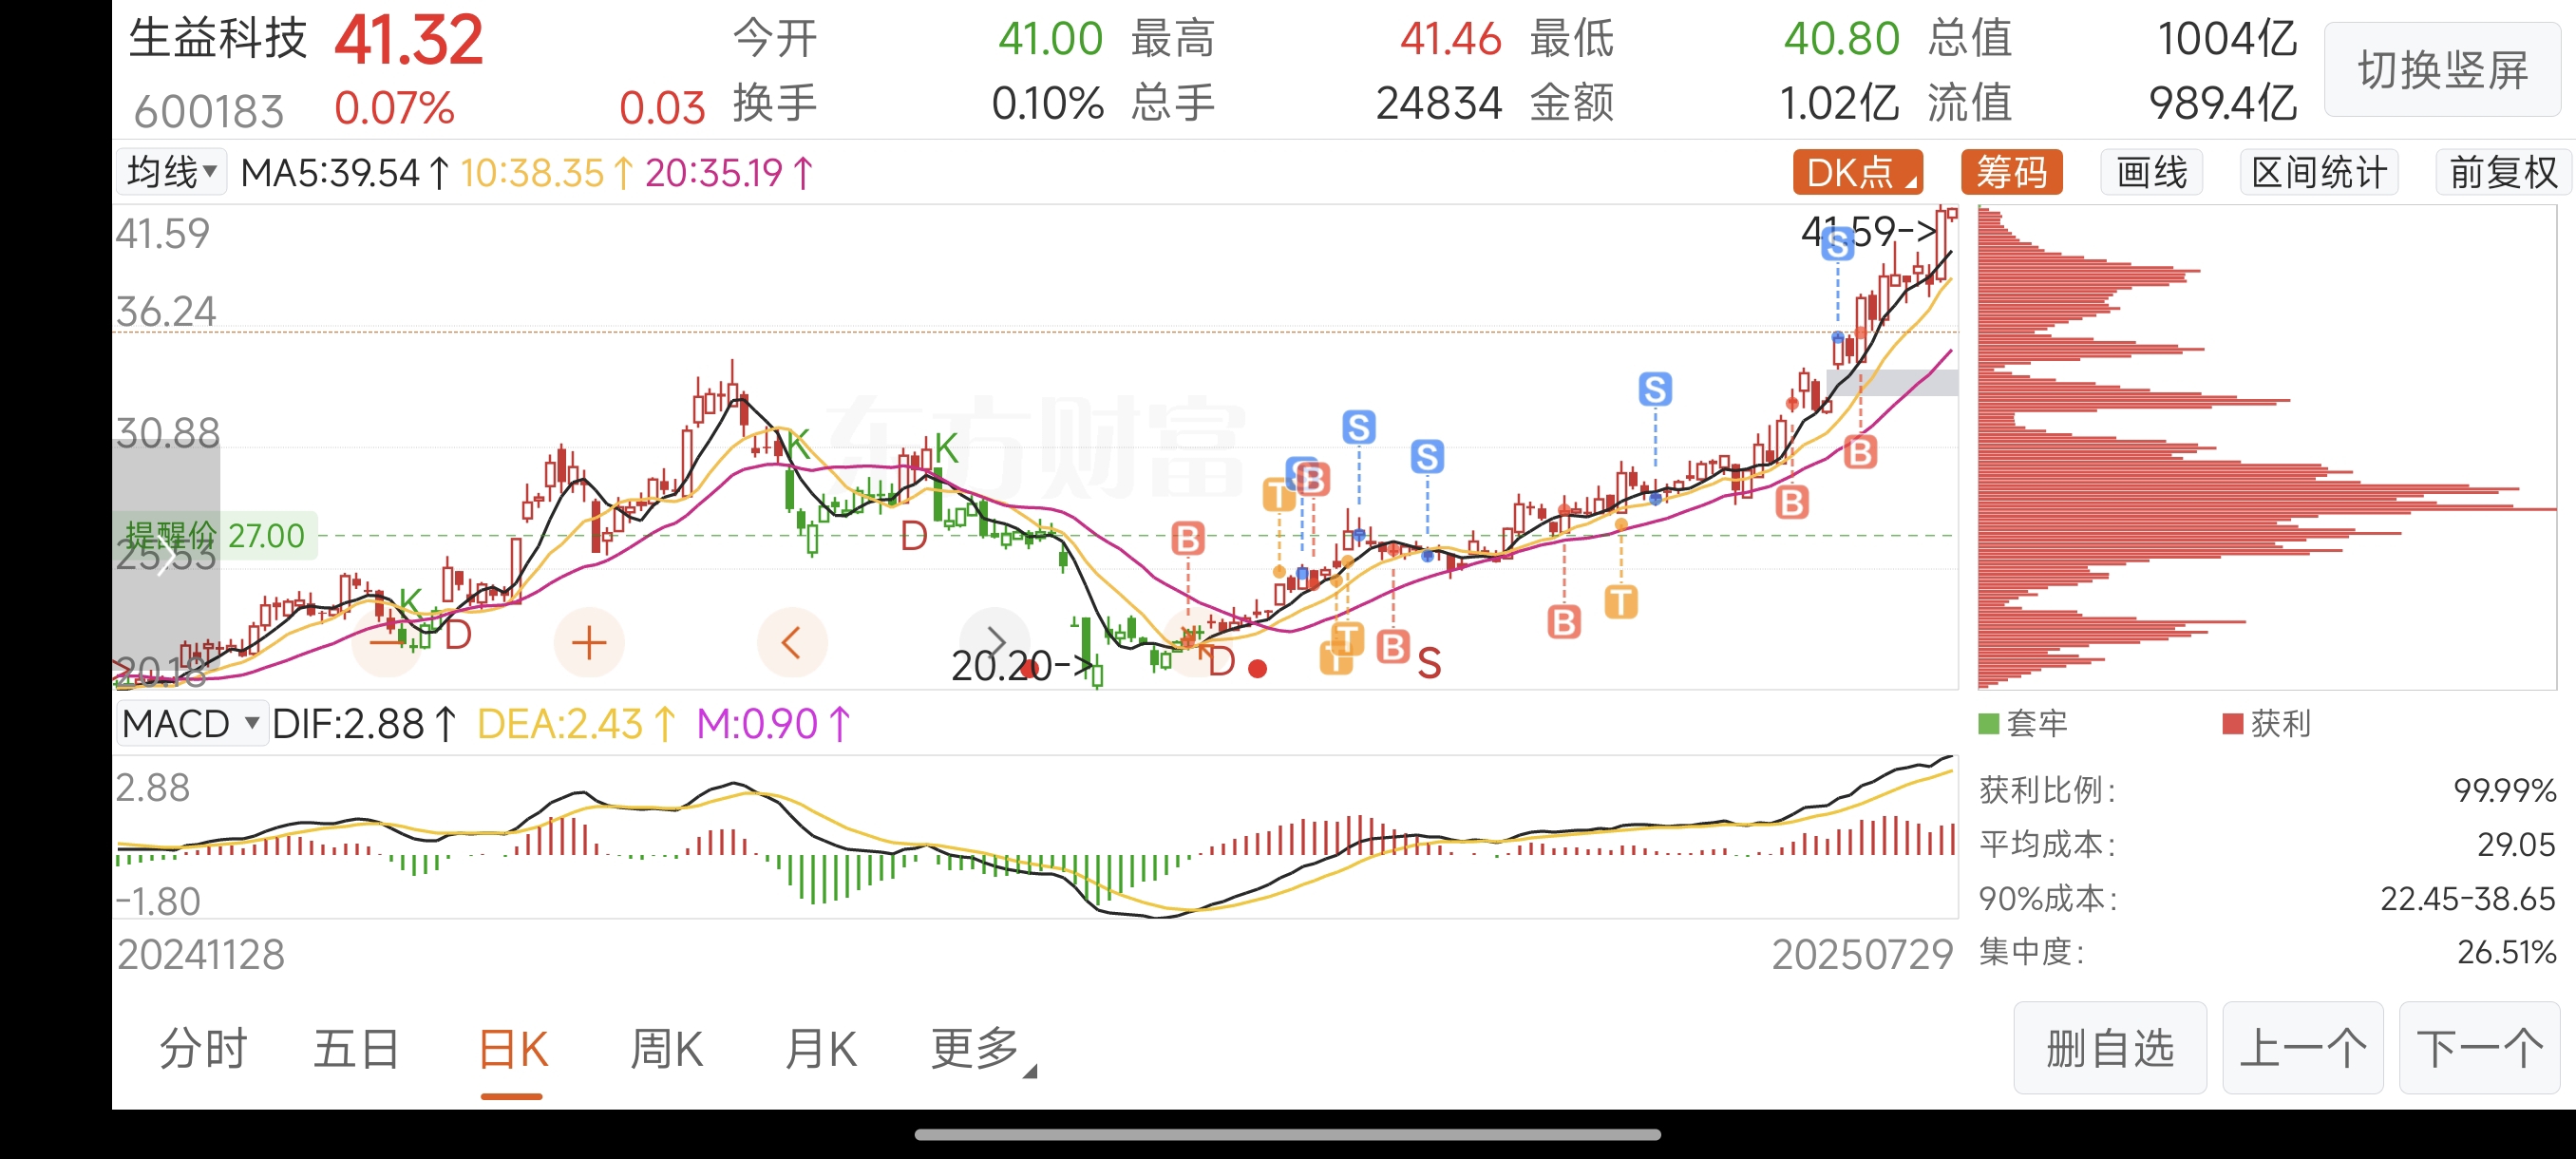The height and width of the screenshot is (1159, 2576).
Task: Toggle the DK点 signal button
Action: [1857, 172]
